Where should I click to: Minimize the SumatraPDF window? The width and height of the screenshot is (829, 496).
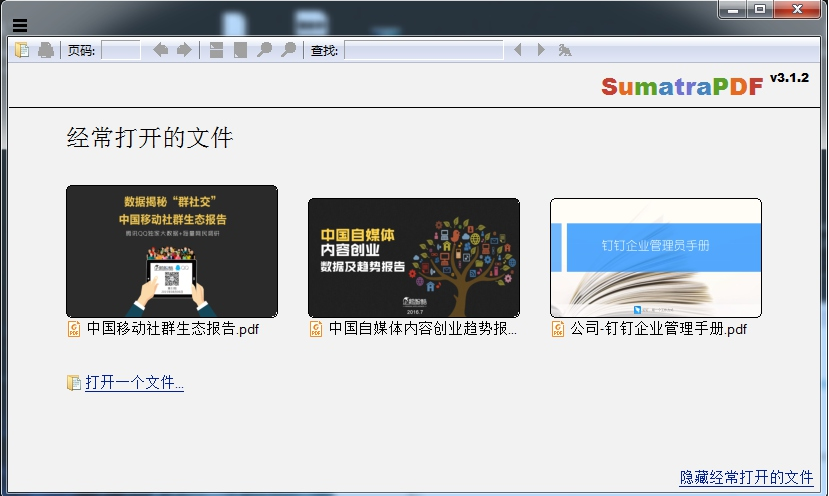click(732, 9)
